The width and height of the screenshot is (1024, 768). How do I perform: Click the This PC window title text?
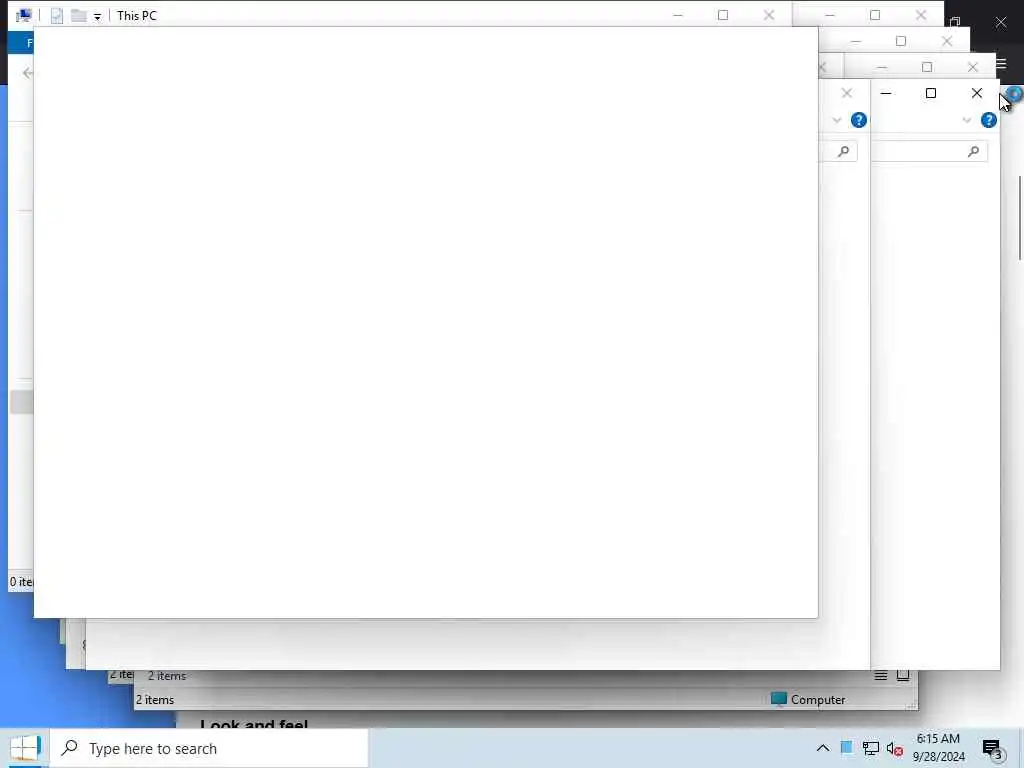click(137, 16)
